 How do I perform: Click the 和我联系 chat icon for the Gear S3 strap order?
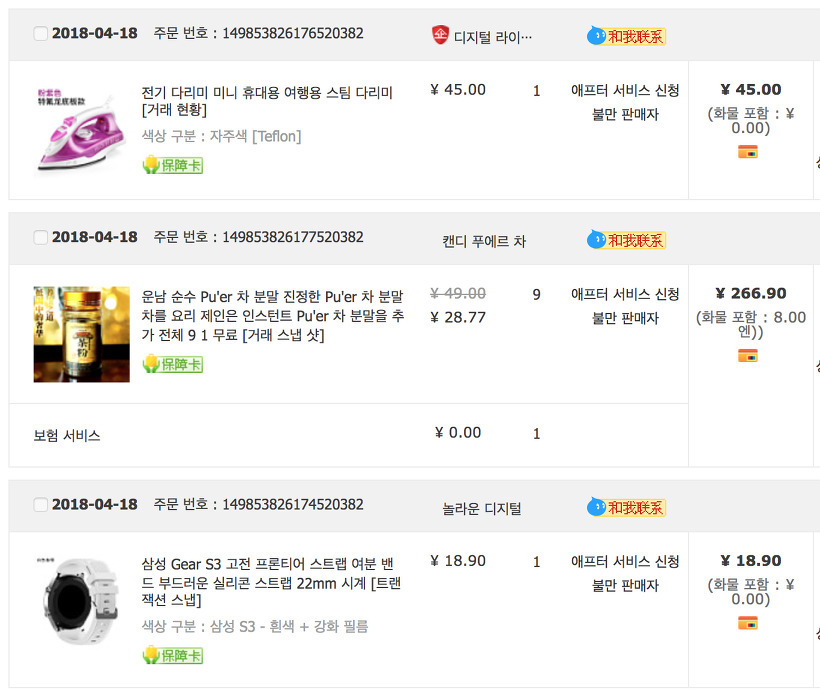tap(626, 507)
